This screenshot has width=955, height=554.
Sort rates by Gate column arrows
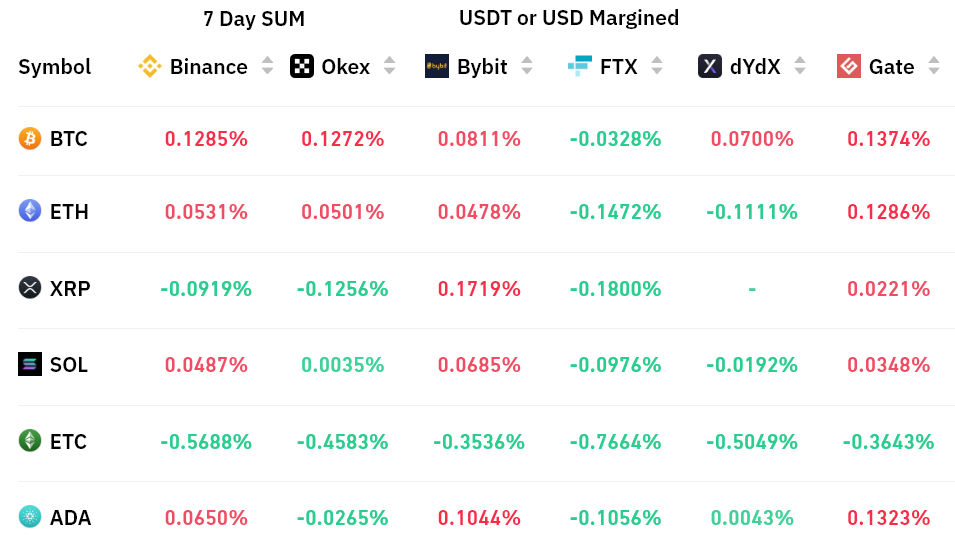(934, 66)
